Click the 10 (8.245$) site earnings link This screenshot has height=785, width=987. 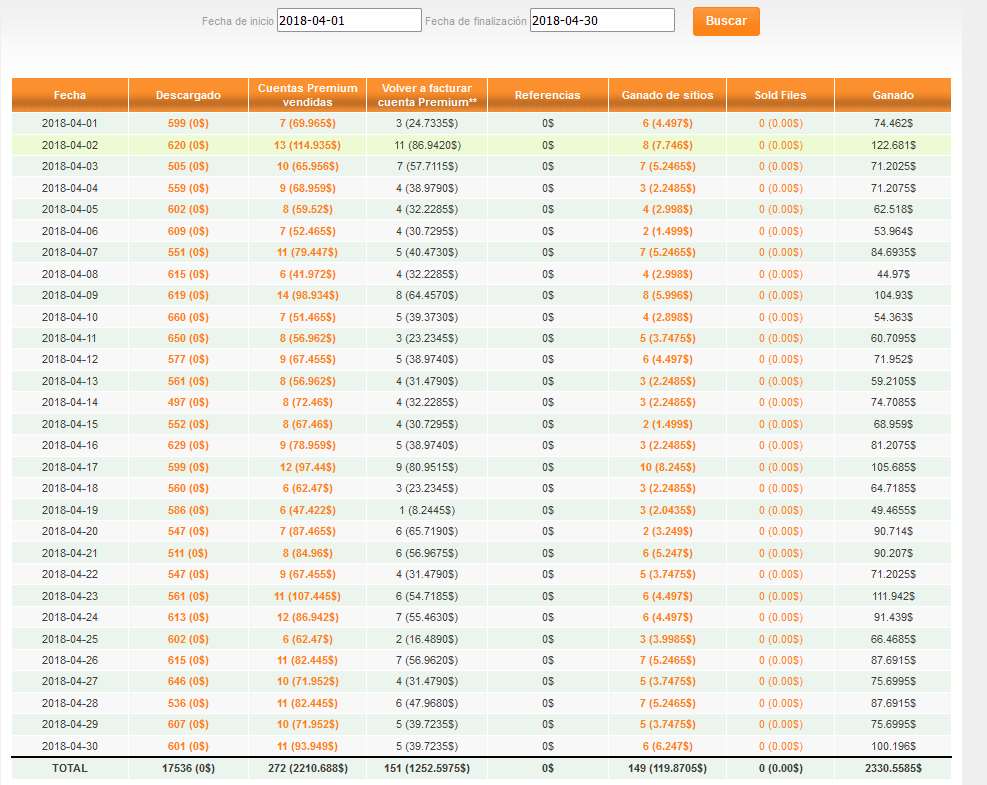pos(667,468)
